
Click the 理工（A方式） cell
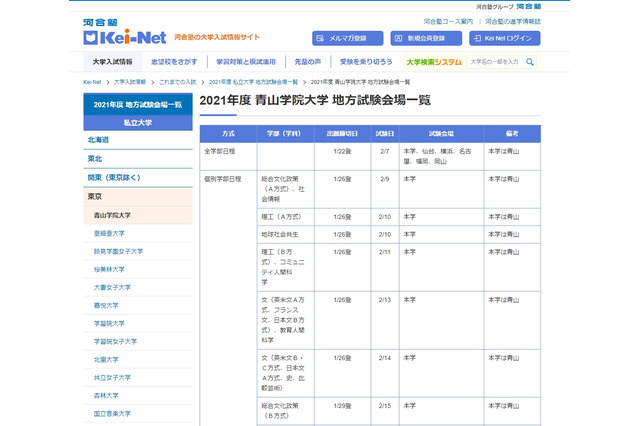(285, 217)
